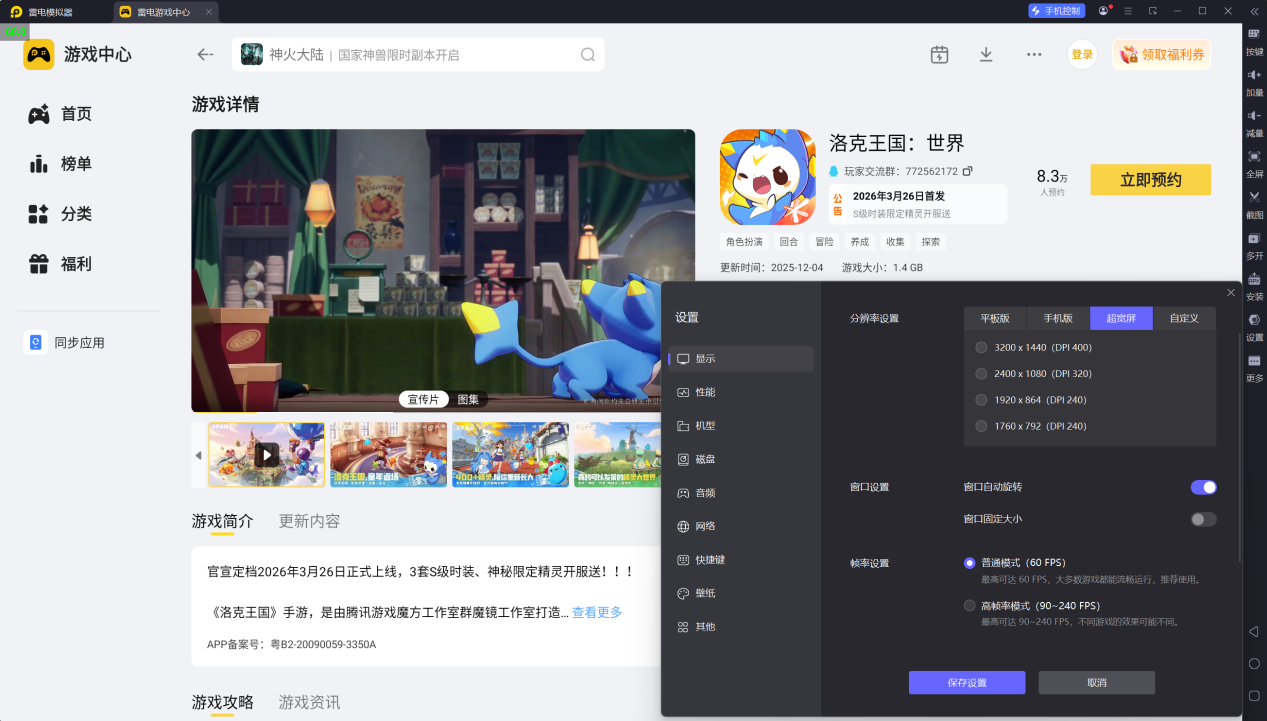The height and width of the screenshot is (721, 1267).
Task: Click Android home circle button
Action: tap(1254, 664)
